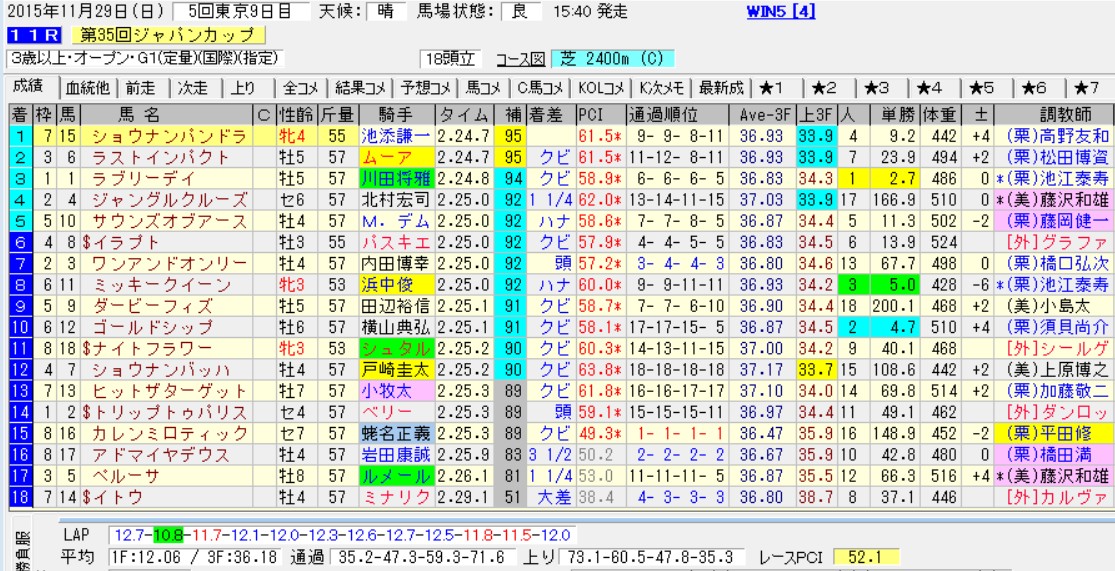Image resolution: width=1115 pixels, height=571 pixels.
Task: Sort by the タイム column header
Action: click(463, 112)
